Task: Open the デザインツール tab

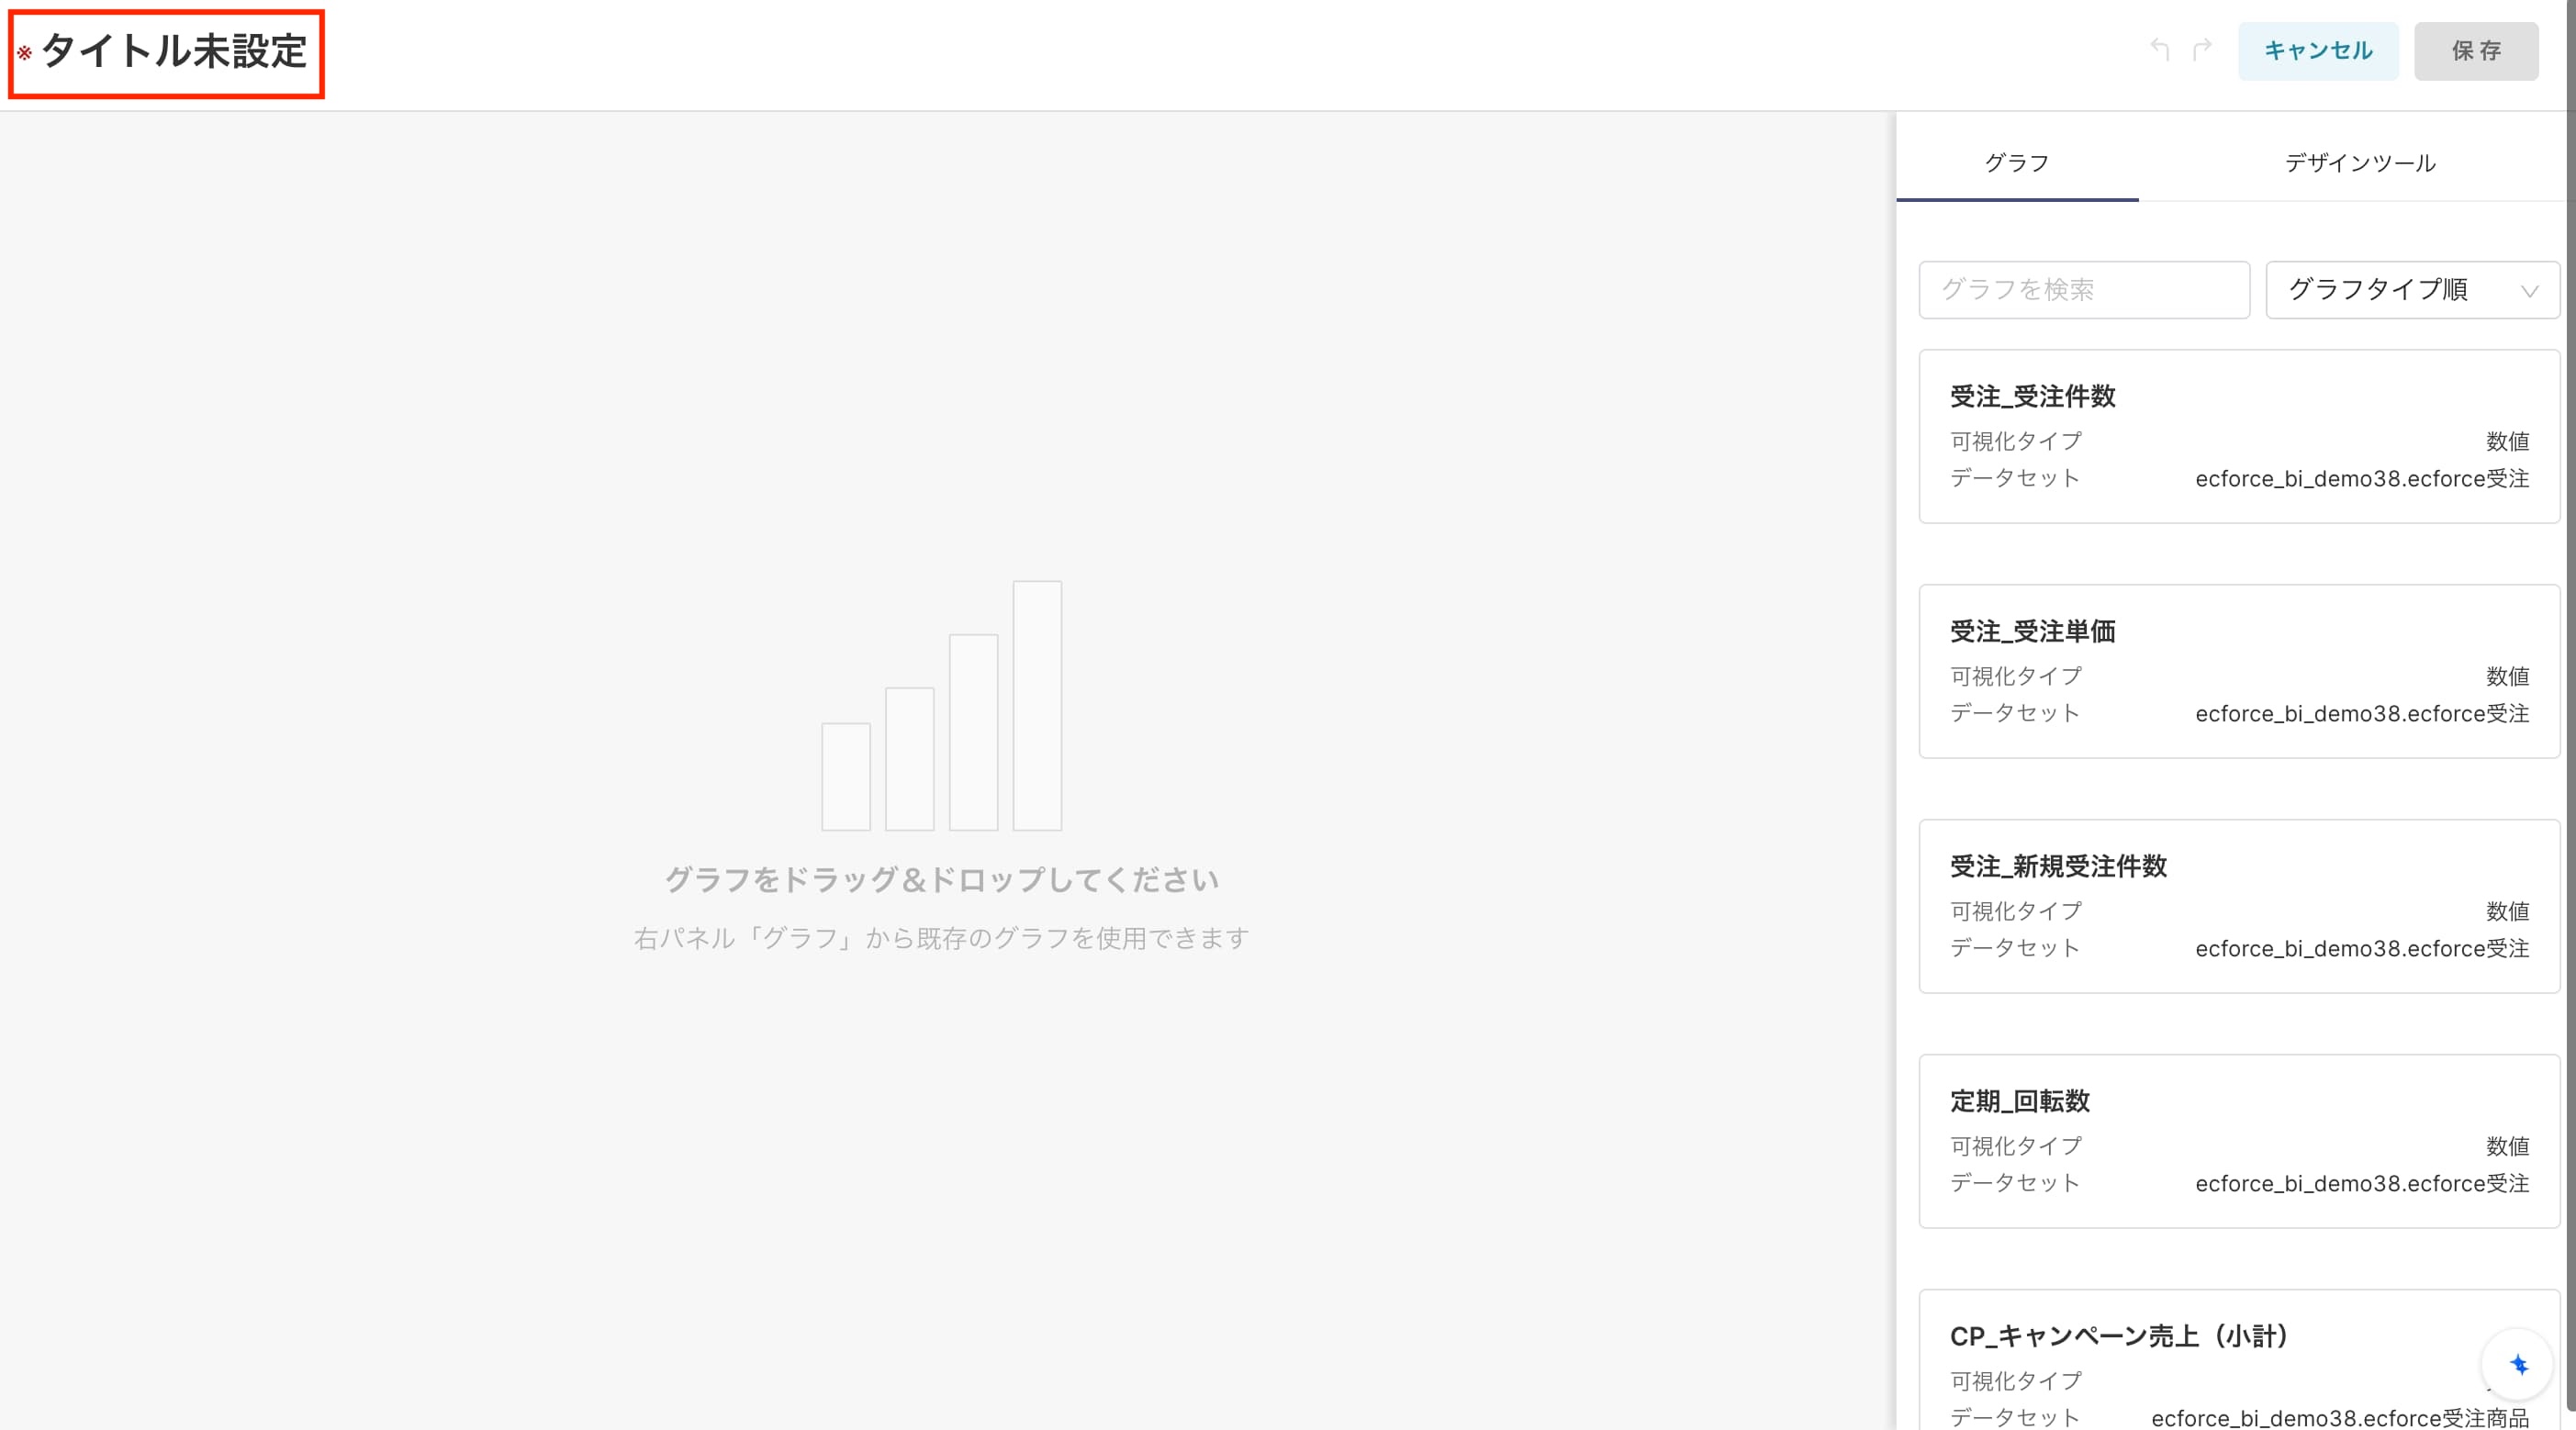Action: click(2359, 162)
